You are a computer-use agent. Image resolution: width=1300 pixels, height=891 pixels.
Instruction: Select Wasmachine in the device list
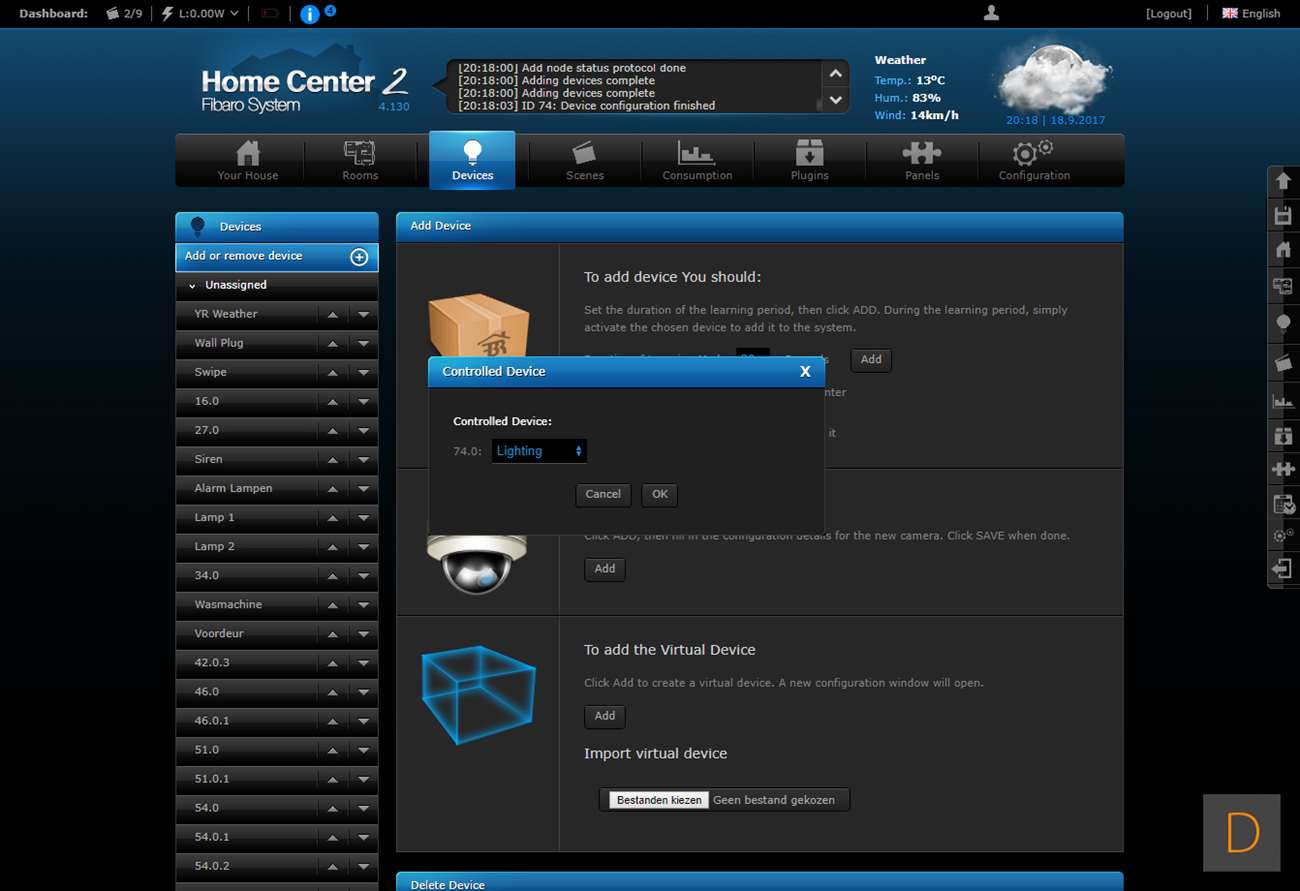(x=228, y=605)
